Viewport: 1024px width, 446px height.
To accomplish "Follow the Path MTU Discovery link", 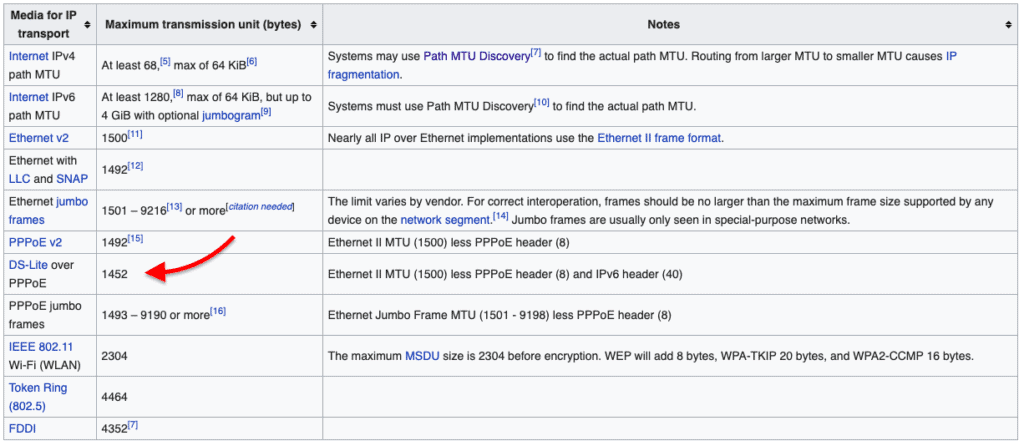I will coord(476,56).
